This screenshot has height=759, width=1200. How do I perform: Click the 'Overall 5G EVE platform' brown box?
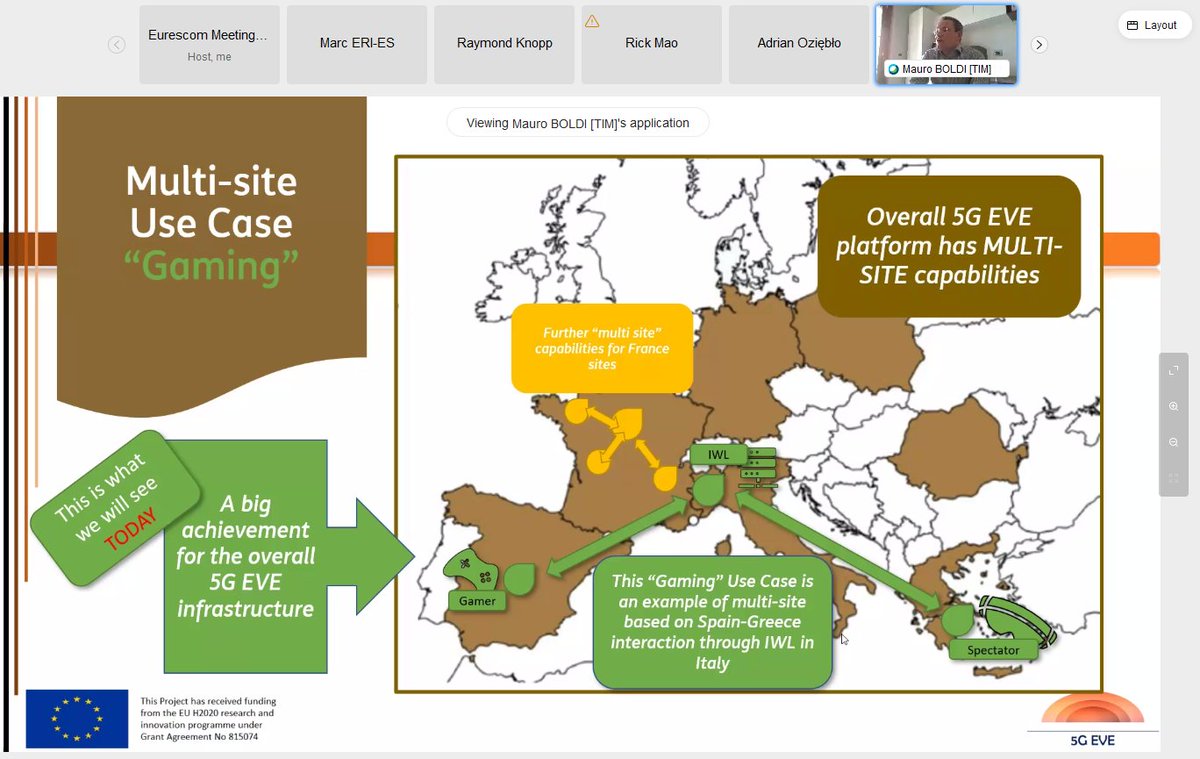(949, 246)
